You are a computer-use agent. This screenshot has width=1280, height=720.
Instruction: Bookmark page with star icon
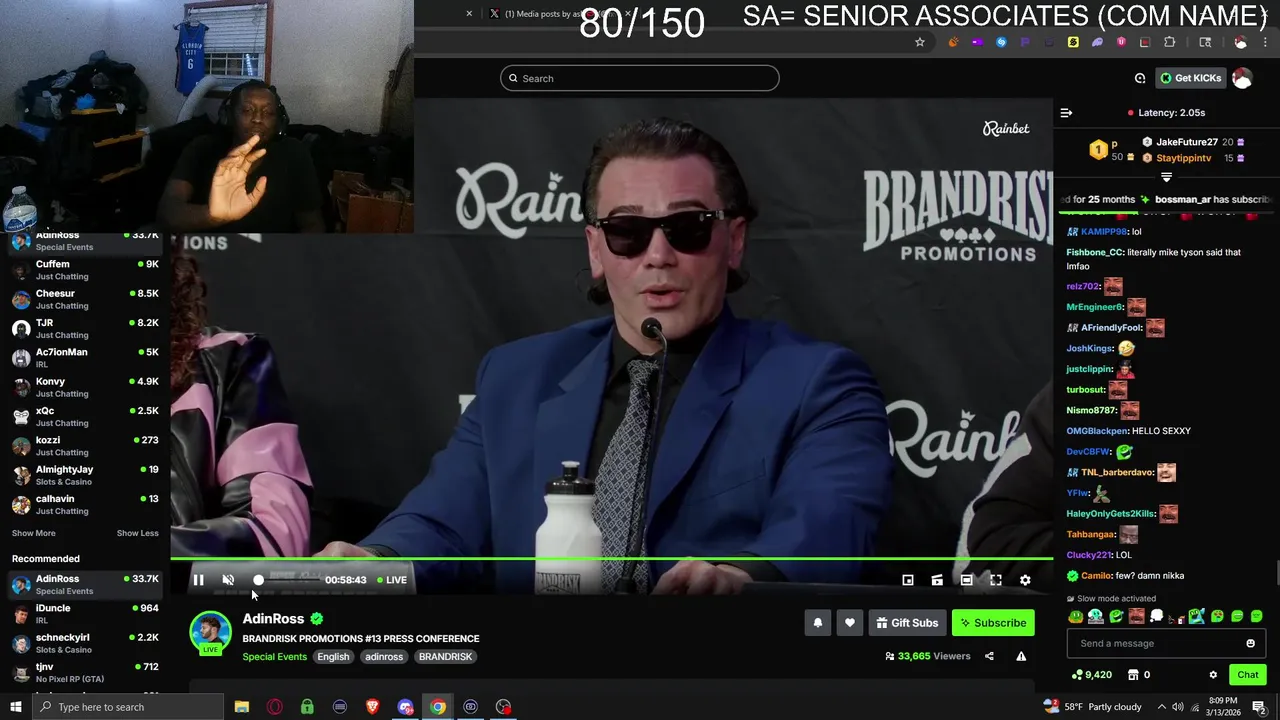tap(920, 42)
